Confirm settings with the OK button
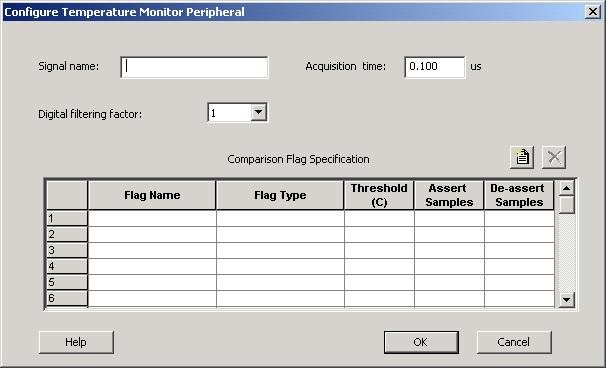The width and height of the screenshot is (606, 368). click(421, 342)
